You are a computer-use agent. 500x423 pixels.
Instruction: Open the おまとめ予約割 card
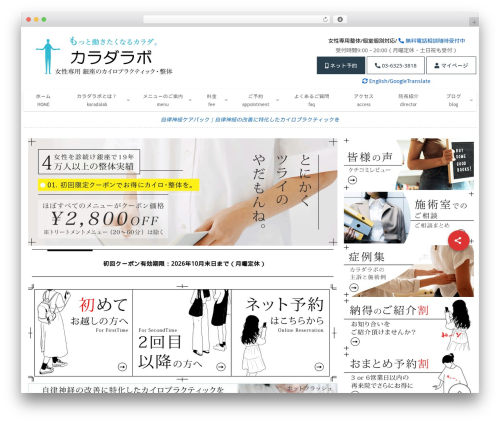pyautogui.click(x=409, y=374)
